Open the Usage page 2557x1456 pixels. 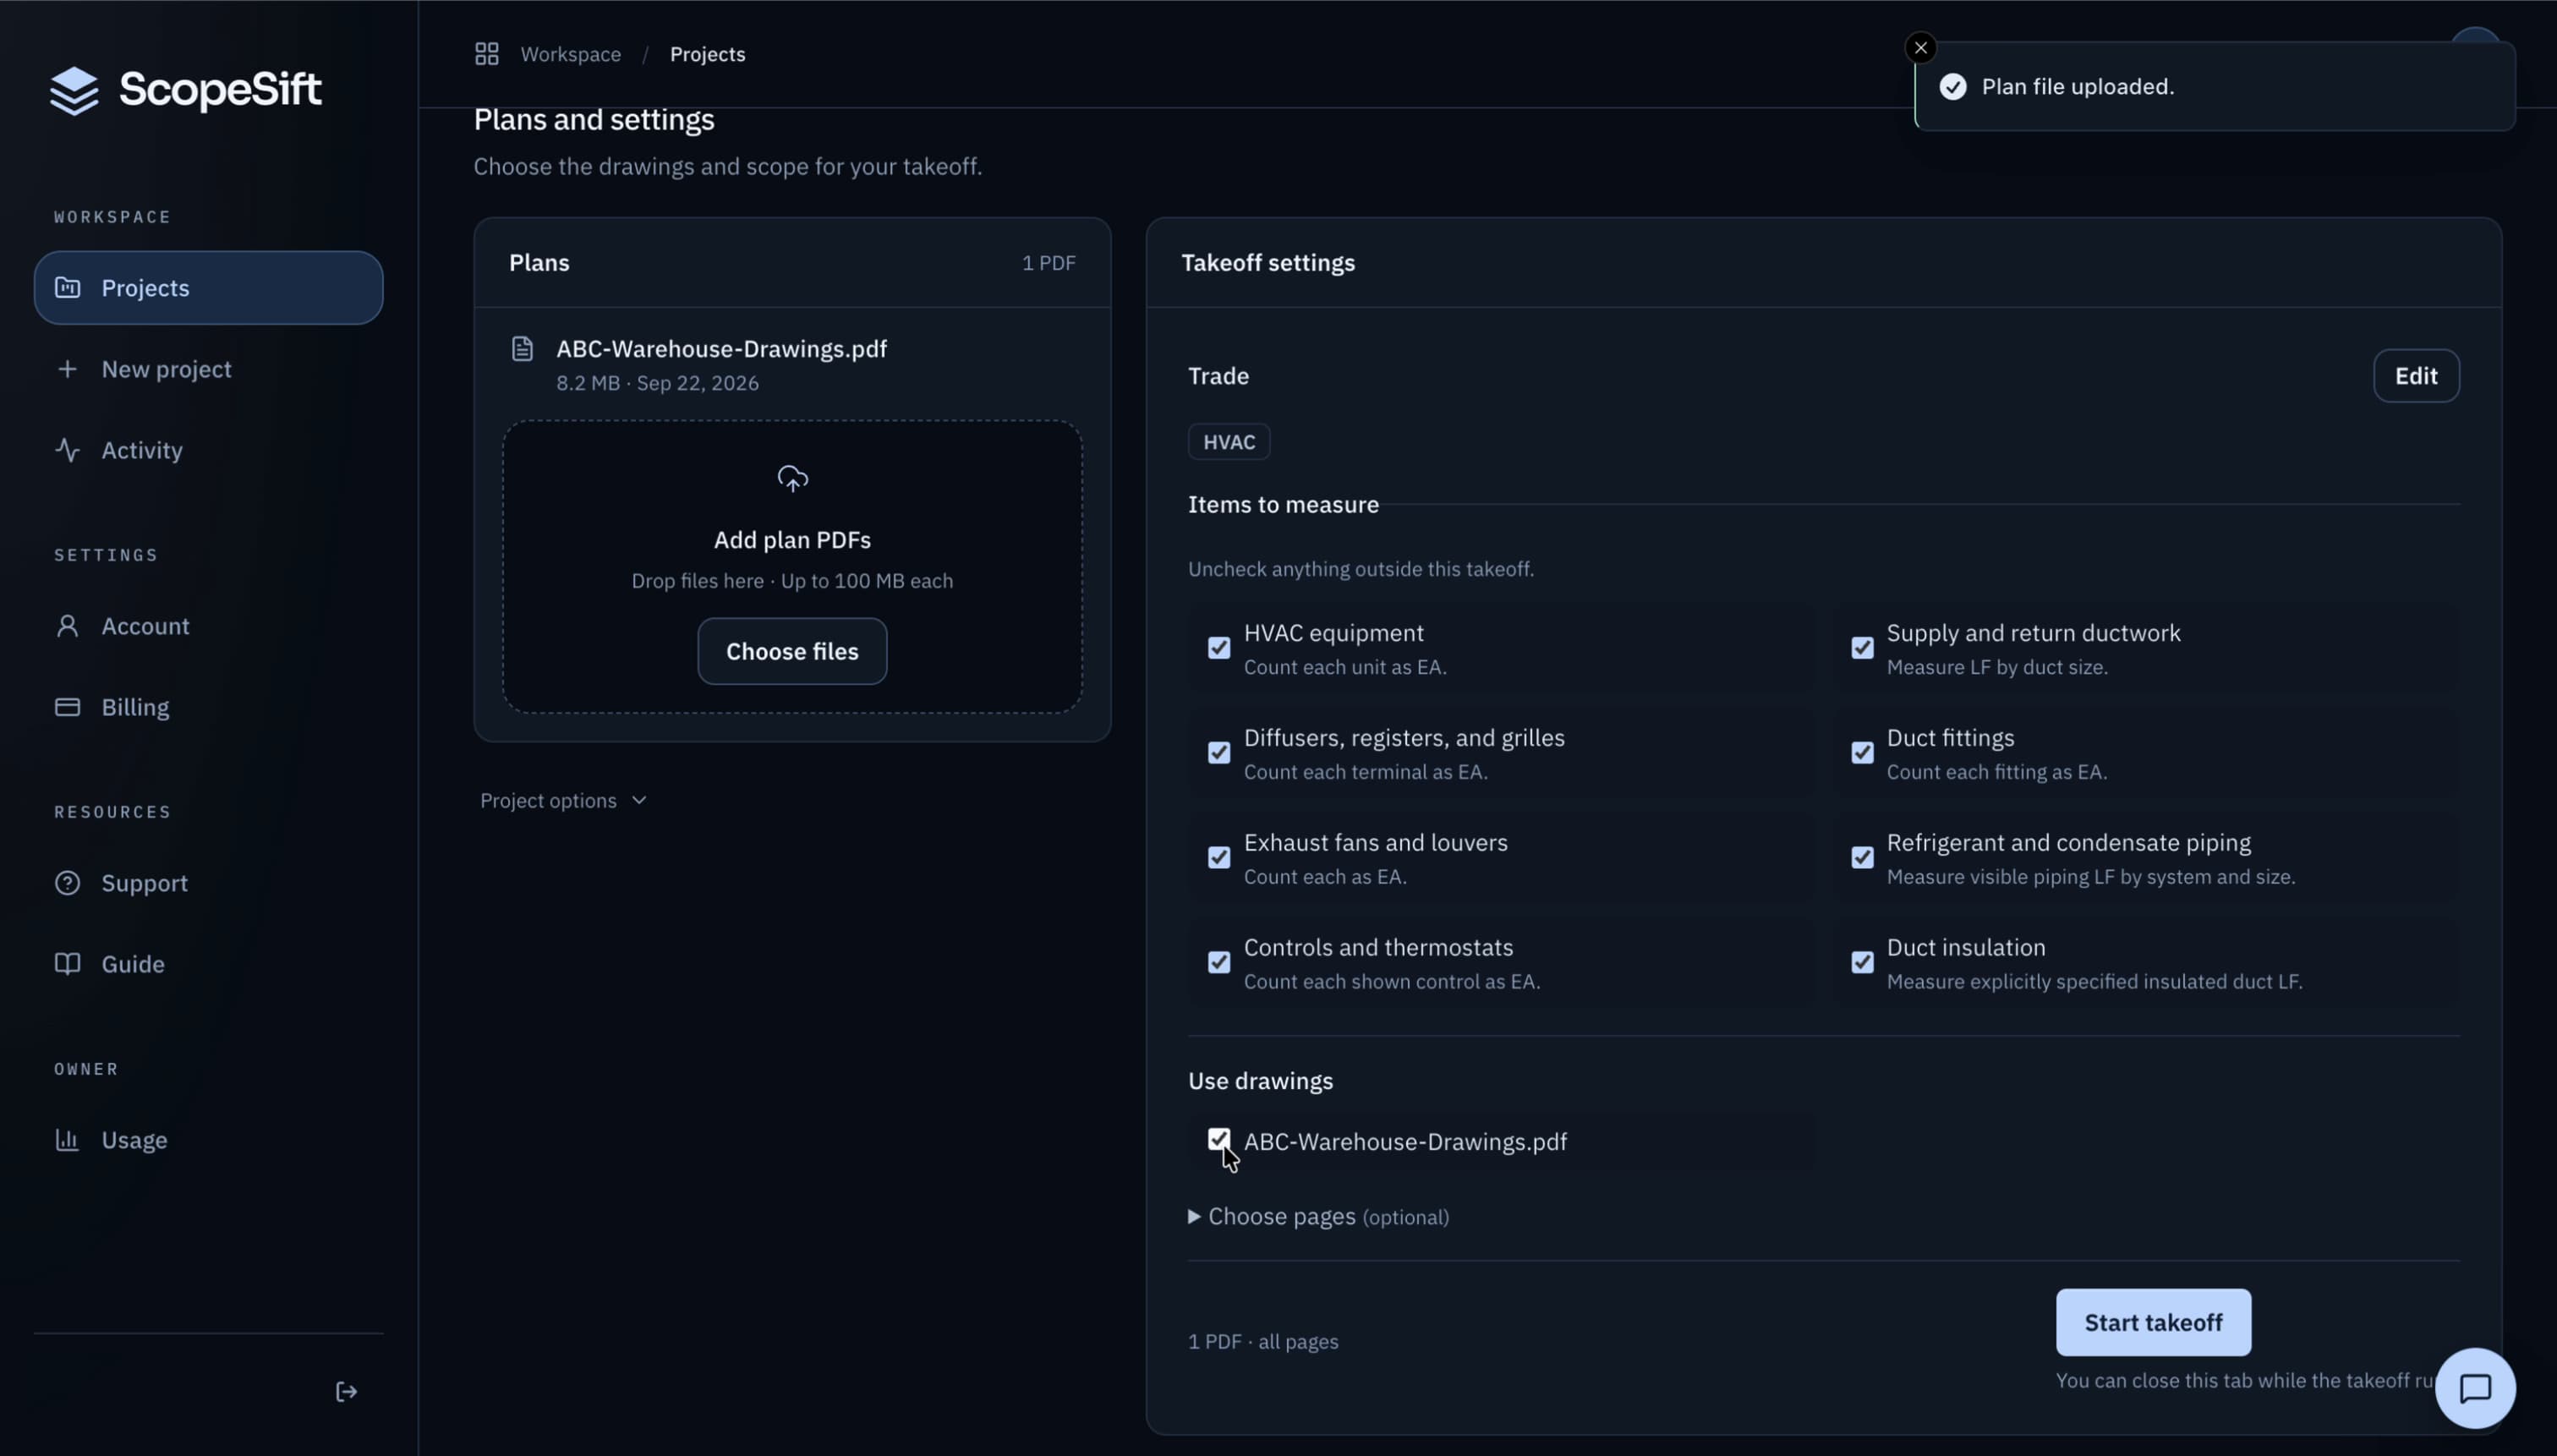[x=208, y=1140]
